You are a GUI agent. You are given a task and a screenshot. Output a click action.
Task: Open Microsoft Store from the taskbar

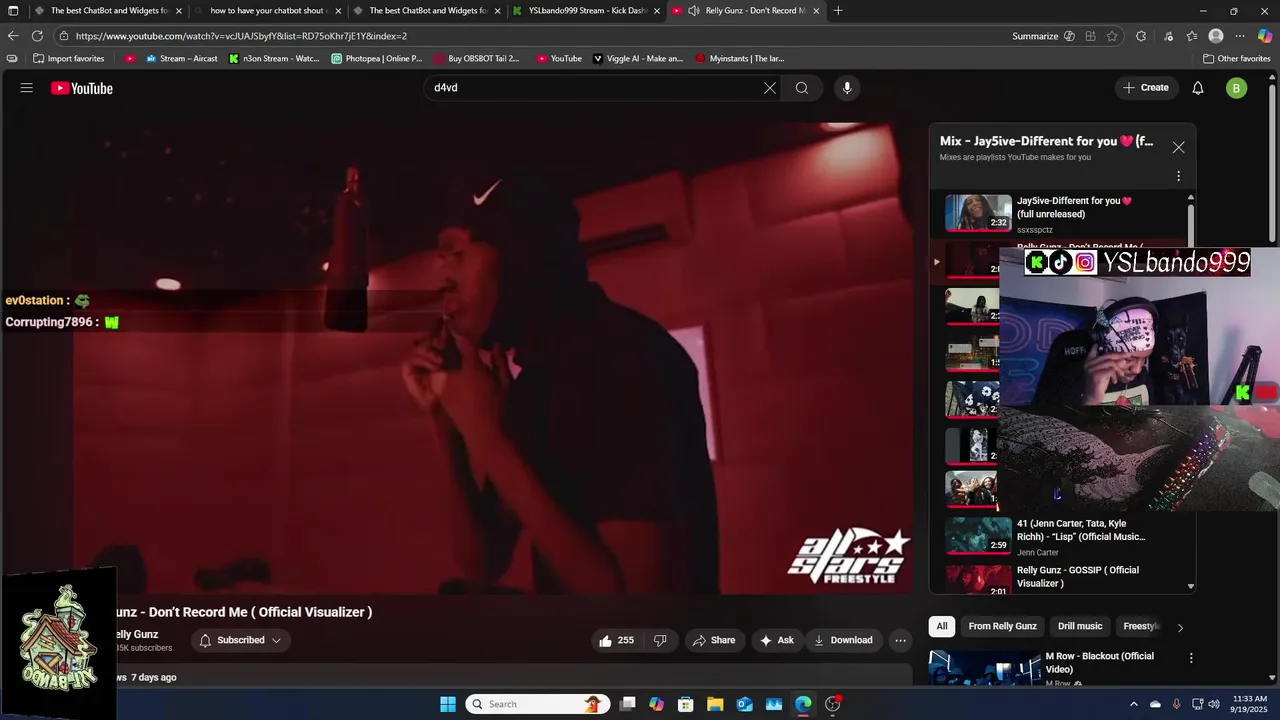coord(685,704)
